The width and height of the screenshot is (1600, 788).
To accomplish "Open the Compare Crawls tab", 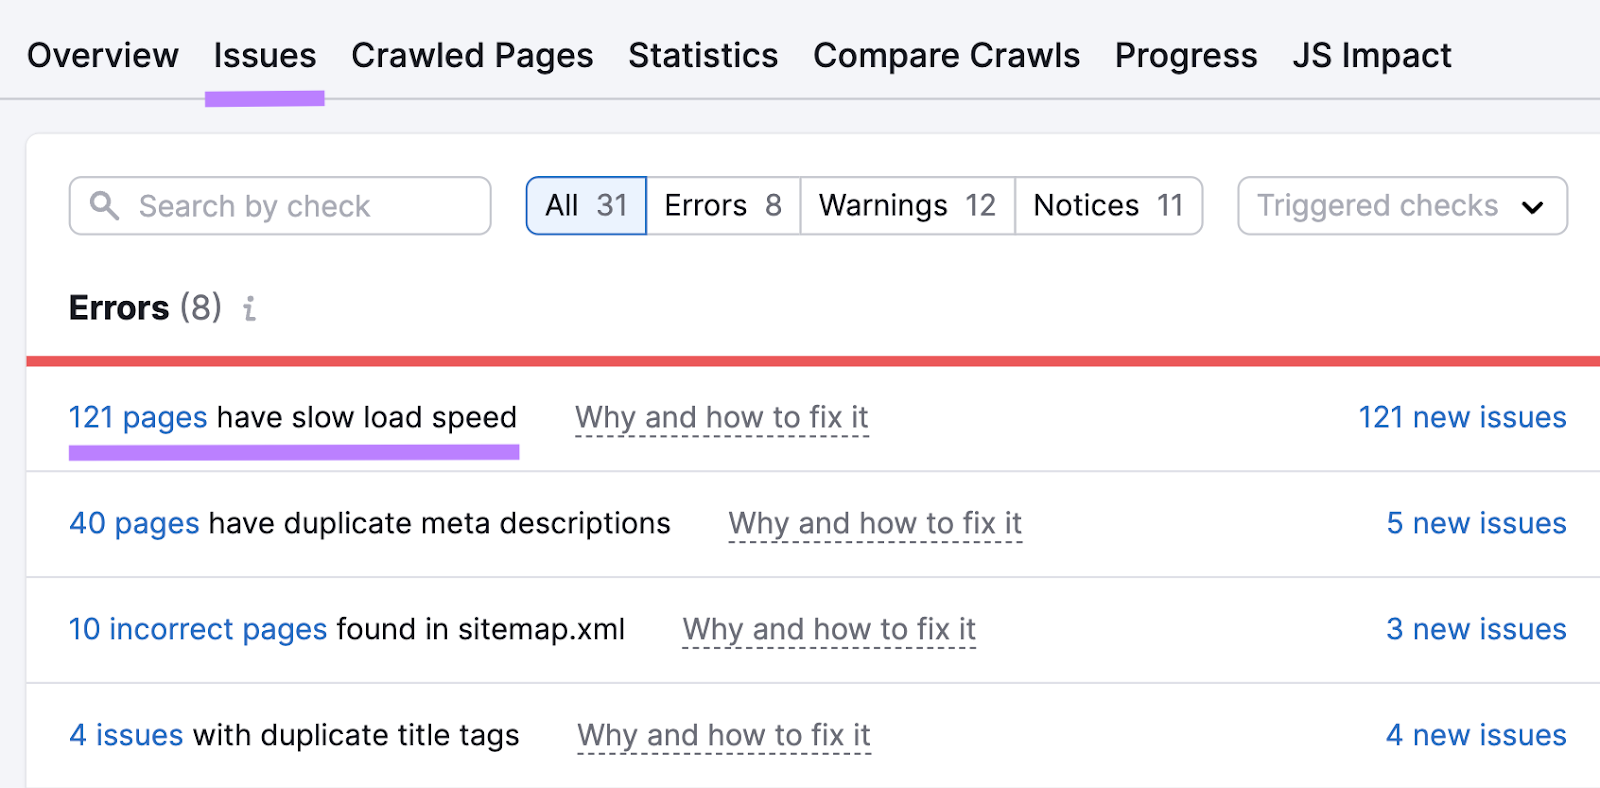I will tap(945, 56).
